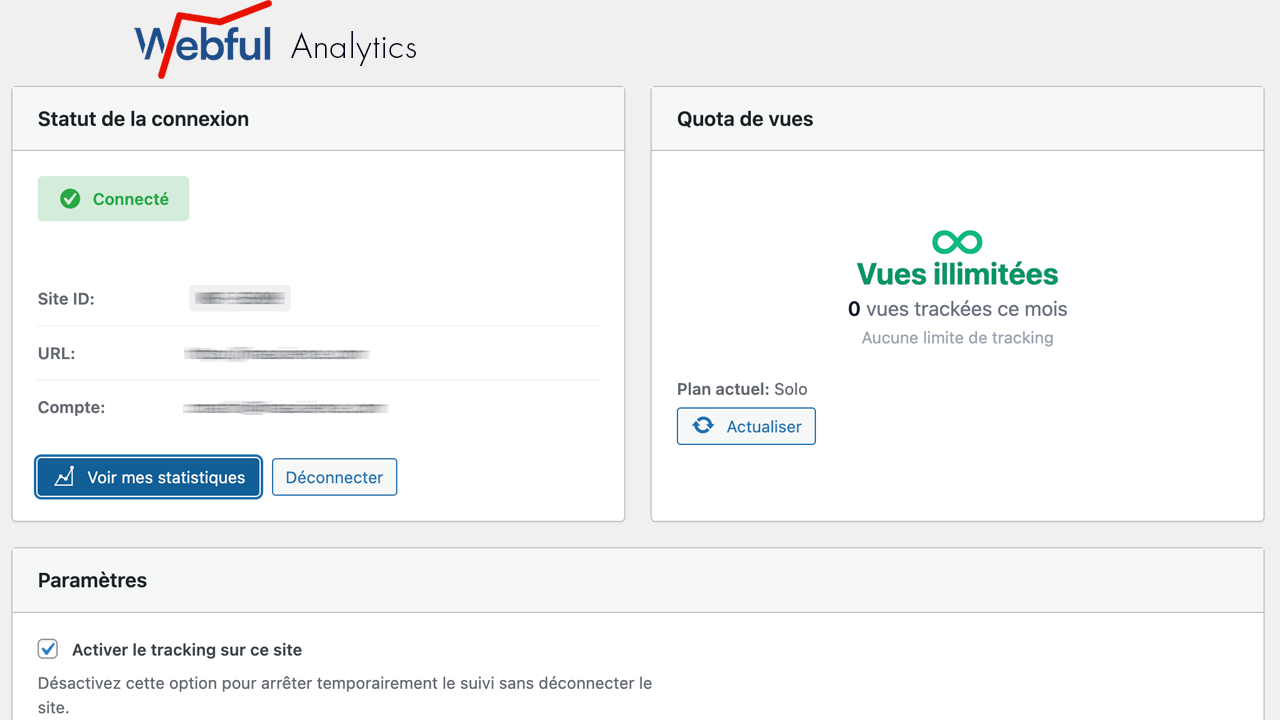The image size is (1280, 720).
Task: Click the Paramètres section header
Action: click(638, 580)
